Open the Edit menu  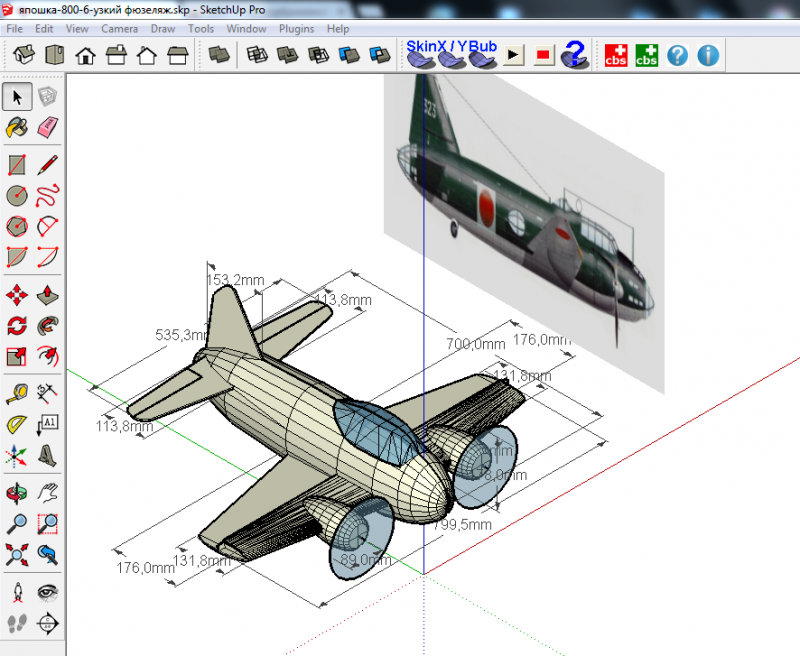tap(44, 29)
